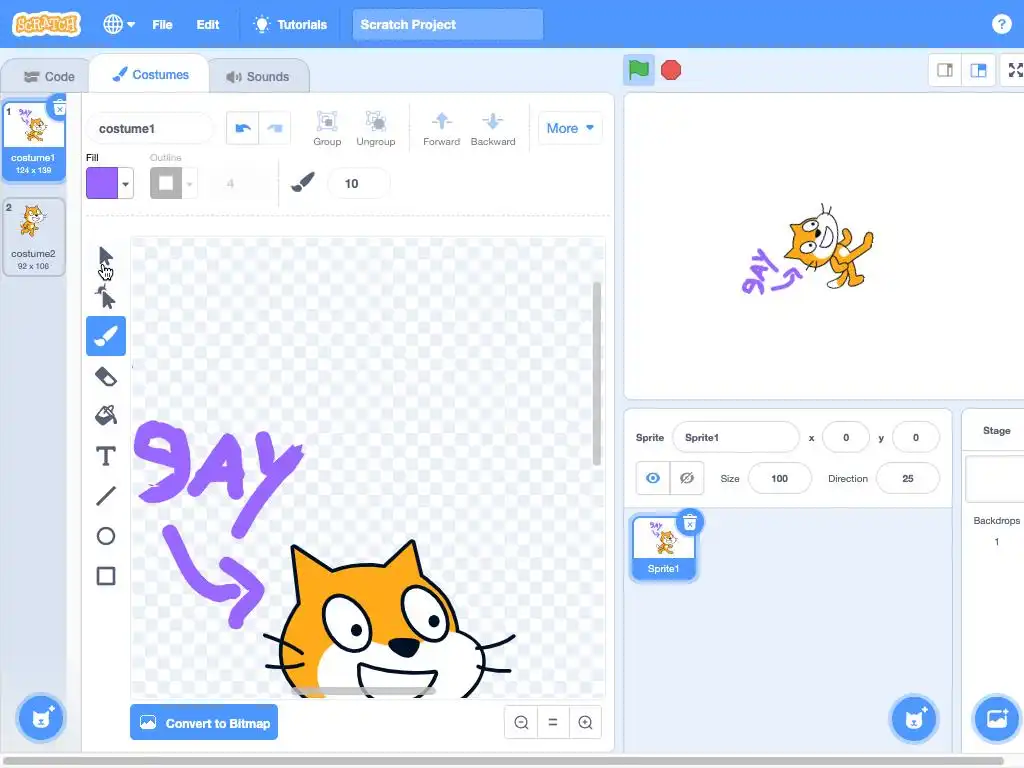The image size is (1024, 768).
Task: Open the help question mark
Action: point(1001,24)
